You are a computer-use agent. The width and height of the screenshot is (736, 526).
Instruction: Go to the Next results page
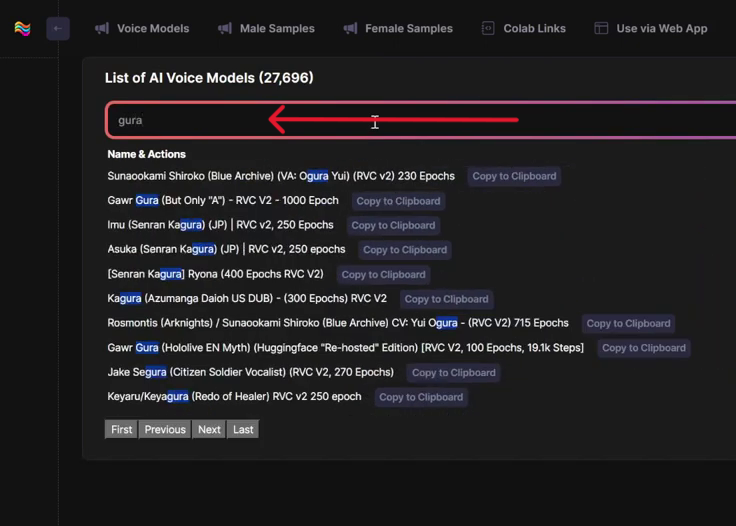click(209, 429)
